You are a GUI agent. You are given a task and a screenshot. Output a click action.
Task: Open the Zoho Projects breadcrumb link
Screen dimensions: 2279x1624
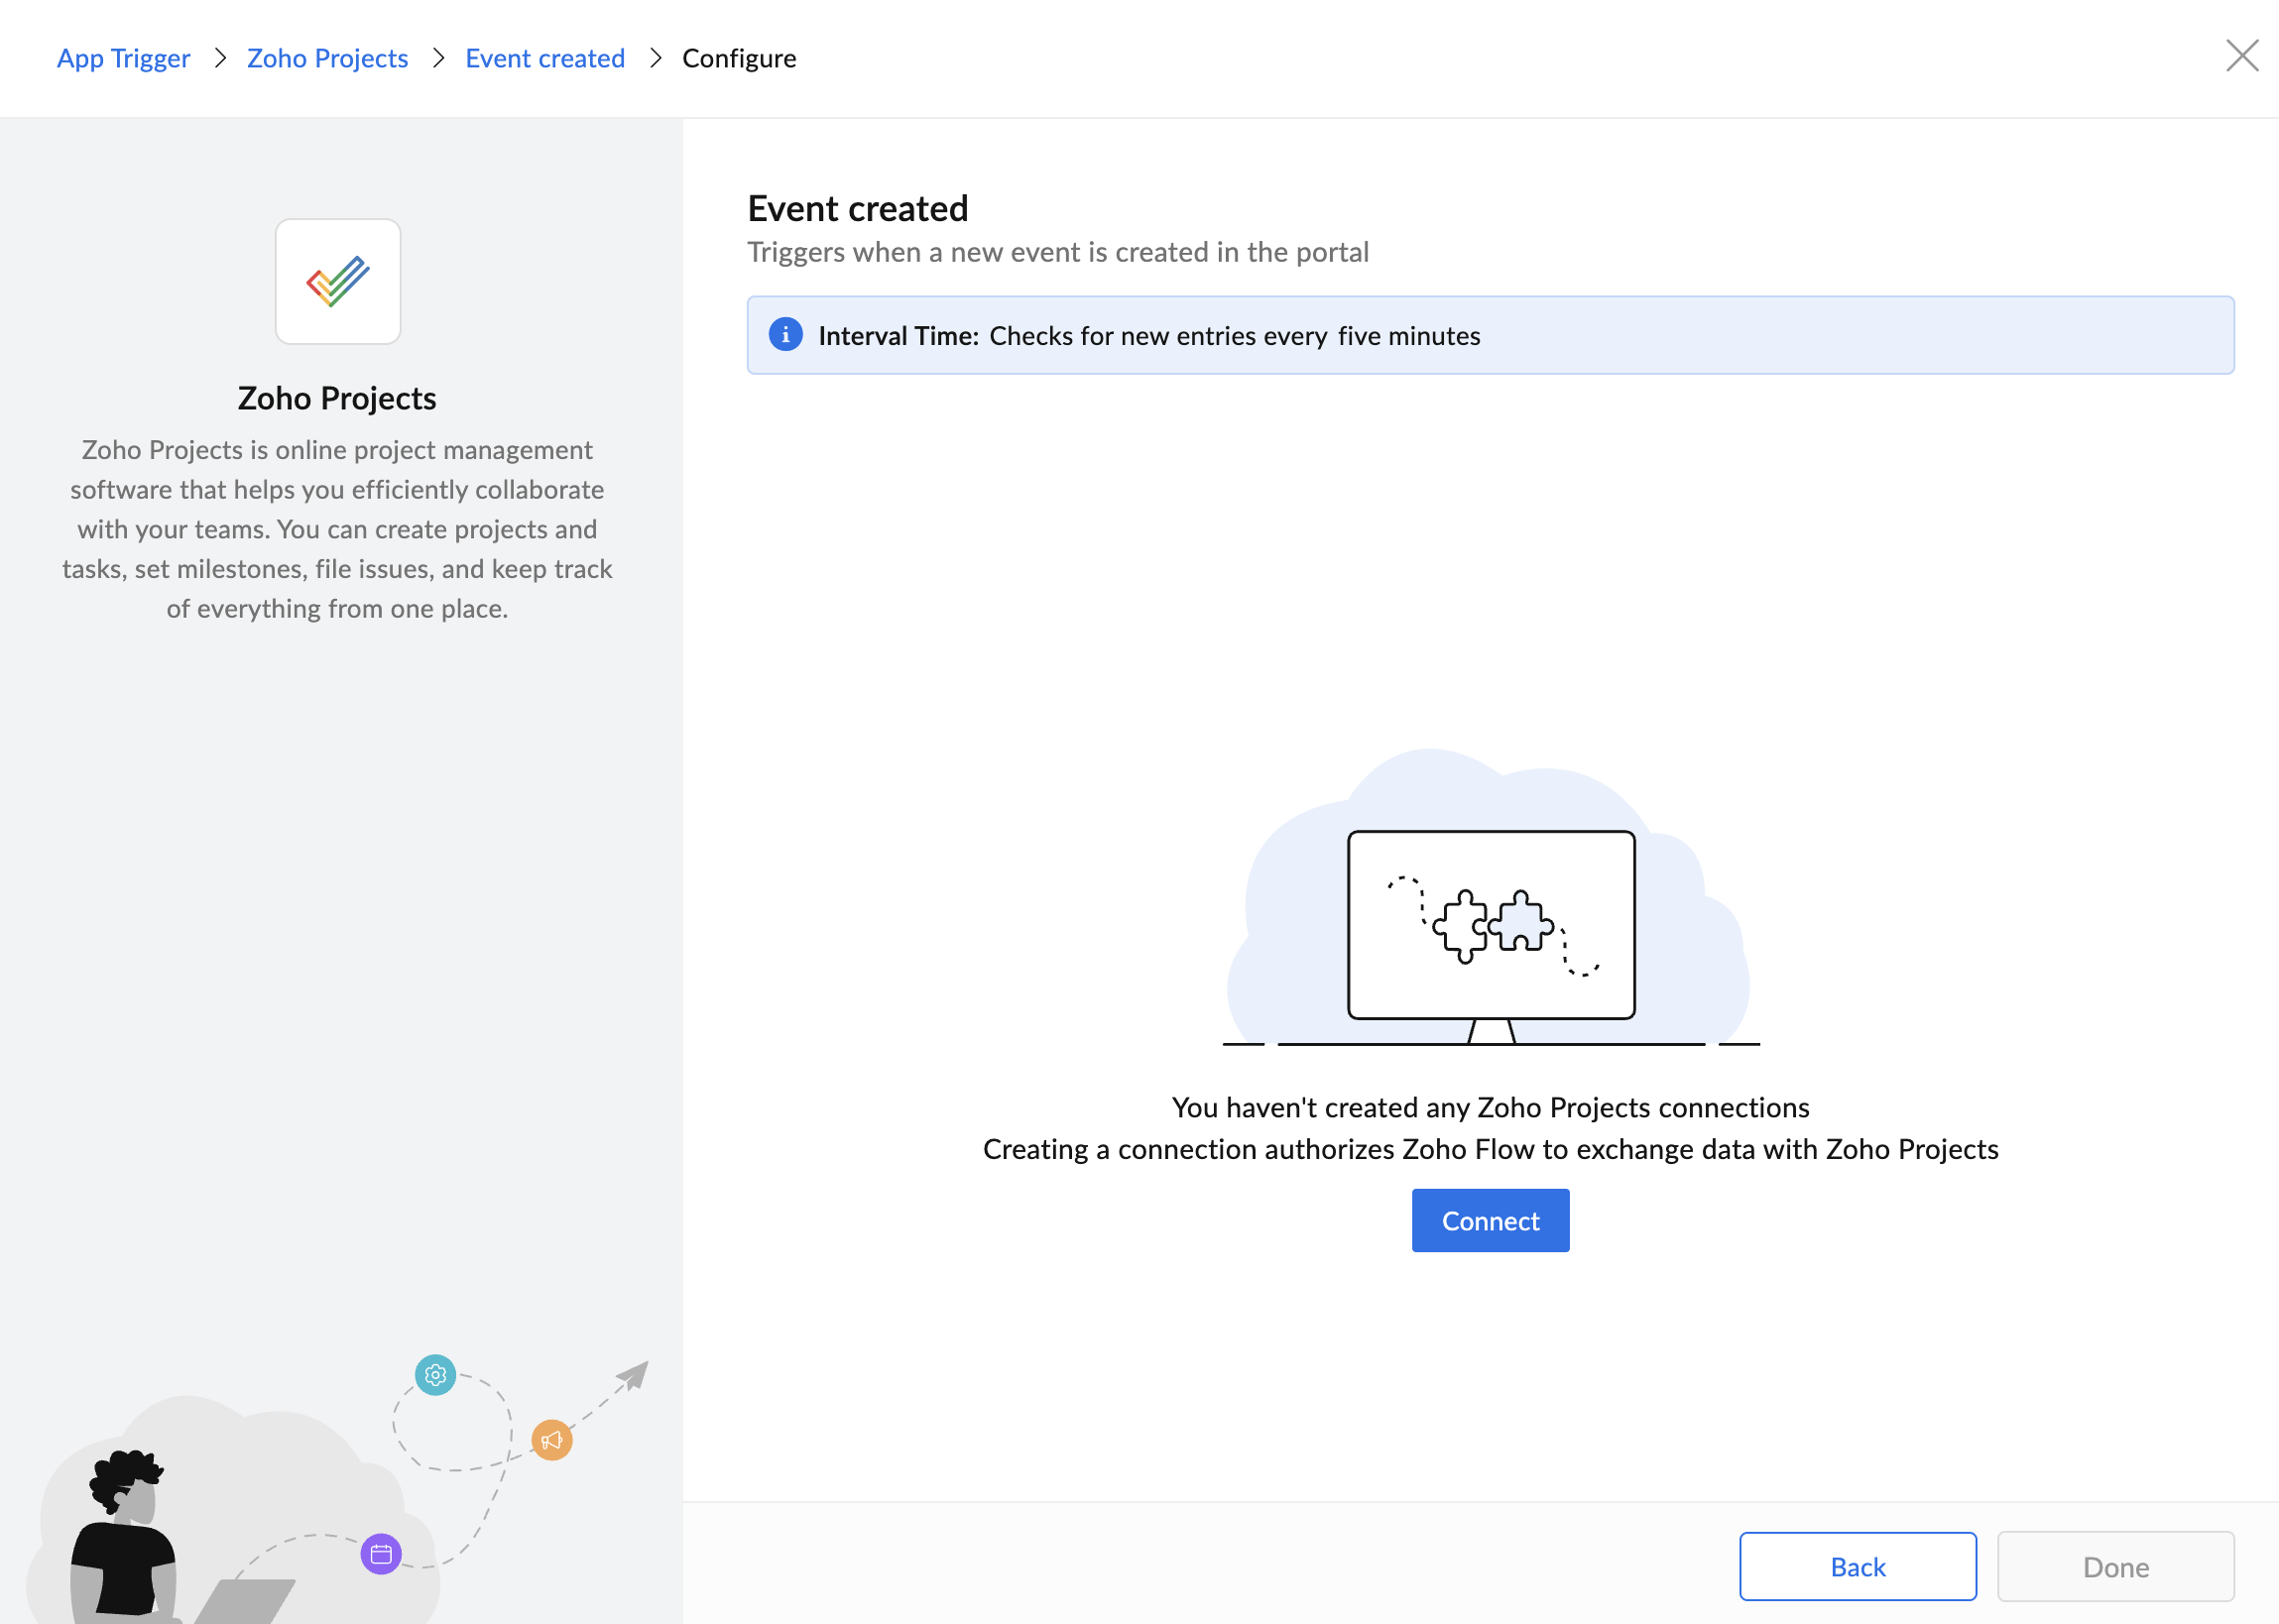point(327,58)
